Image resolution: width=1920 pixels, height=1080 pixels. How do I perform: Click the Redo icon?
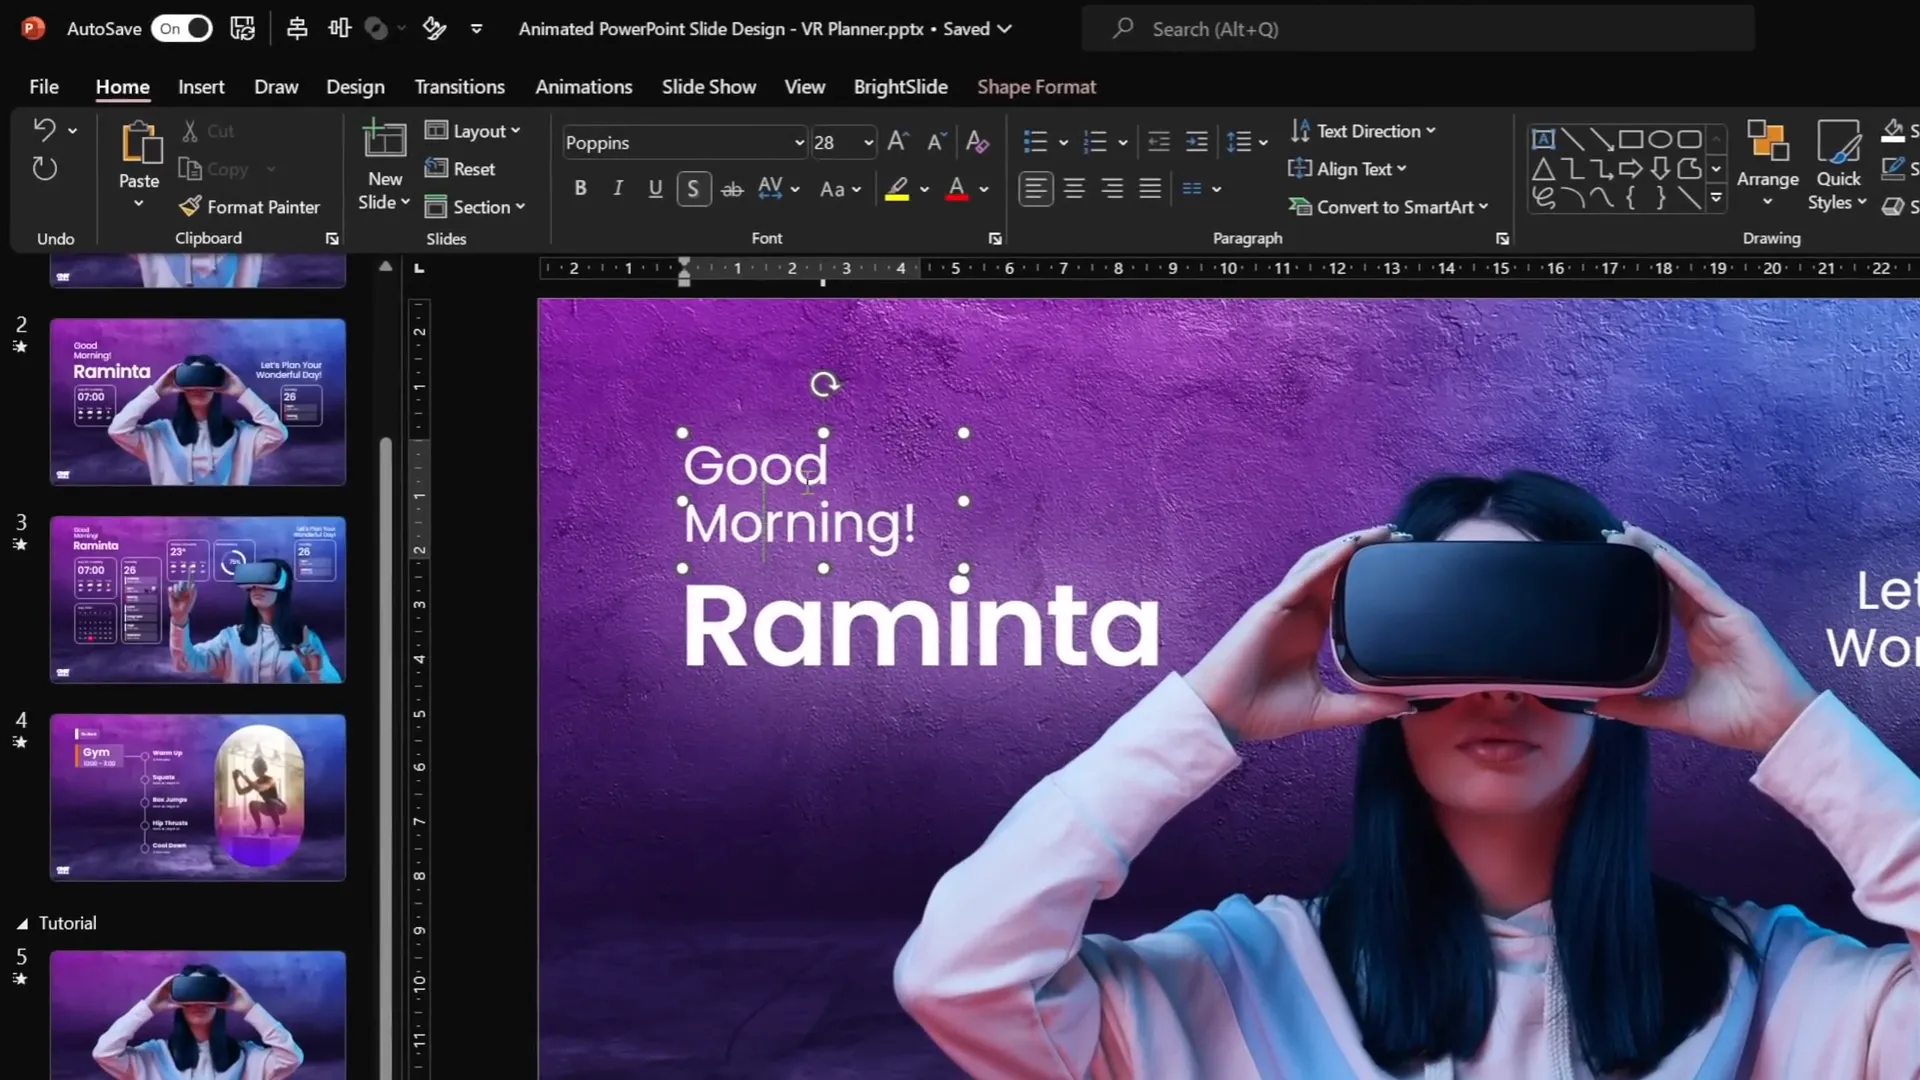pyautogui.click(x=44, y=169)
